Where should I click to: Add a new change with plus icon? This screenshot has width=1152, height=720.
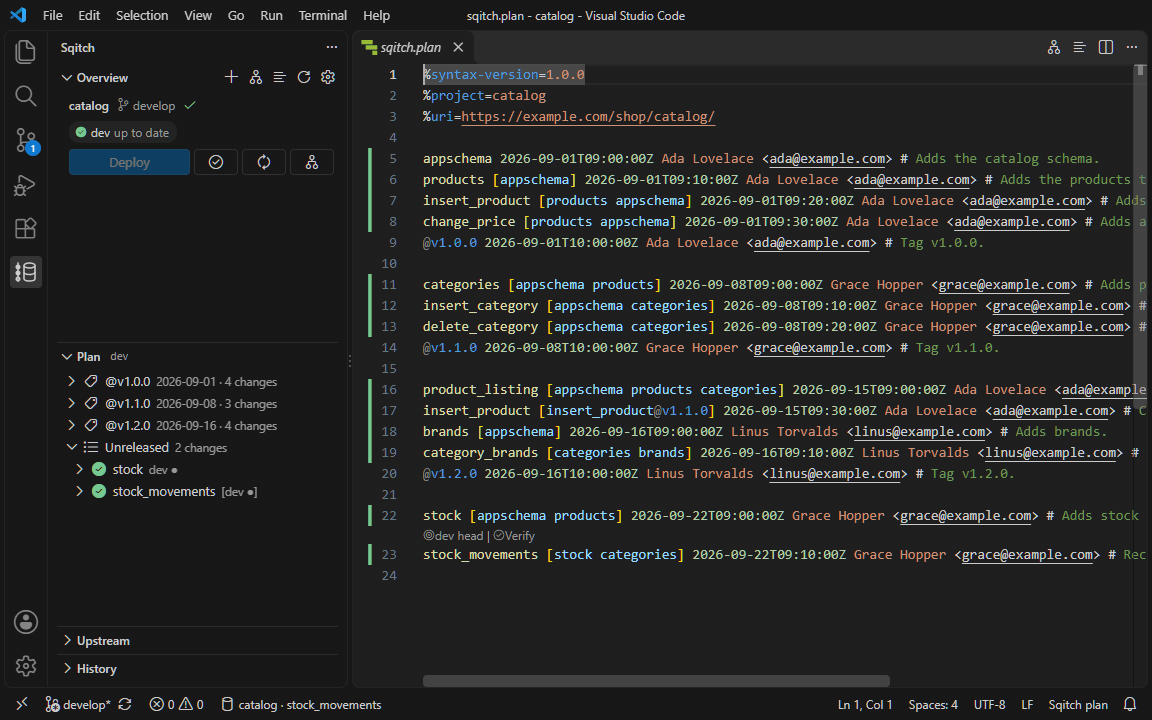(231, 77)
